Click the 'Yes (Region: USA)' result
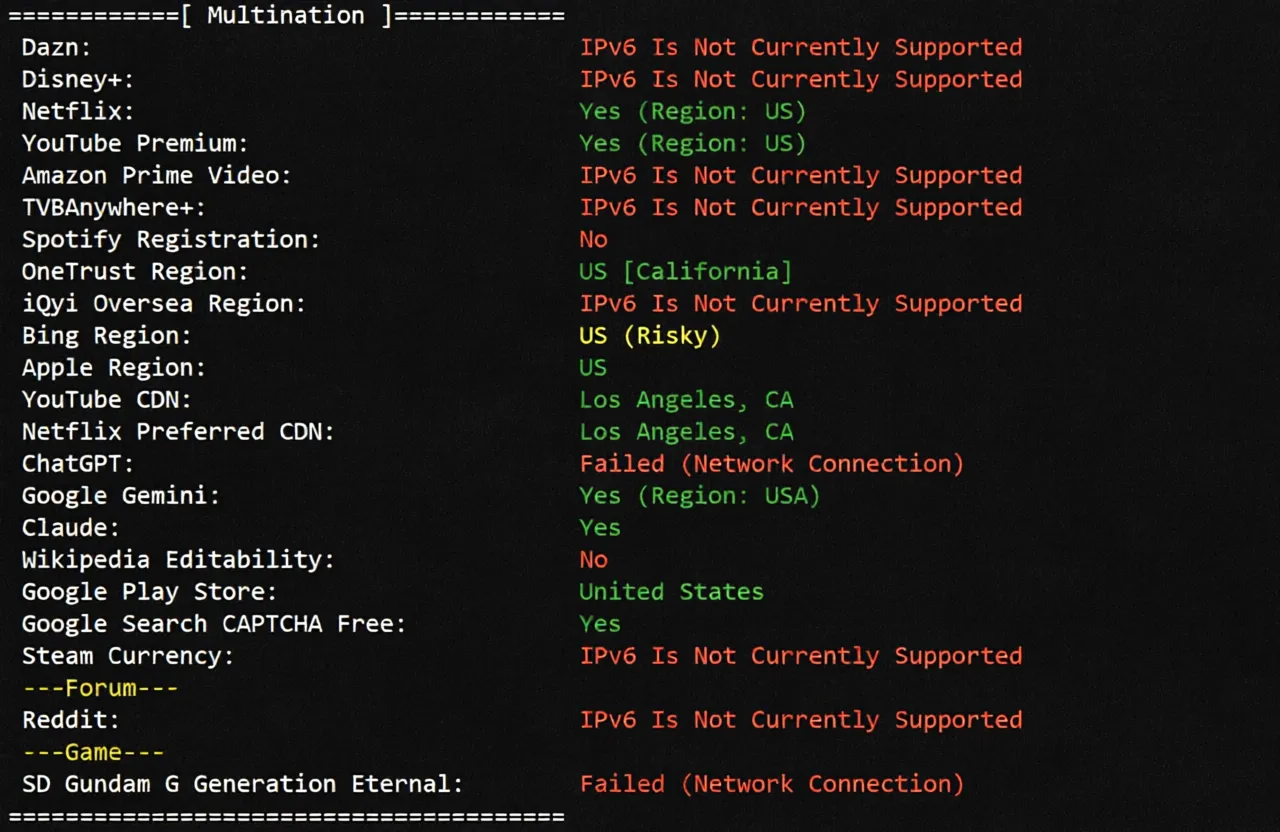 700,495
